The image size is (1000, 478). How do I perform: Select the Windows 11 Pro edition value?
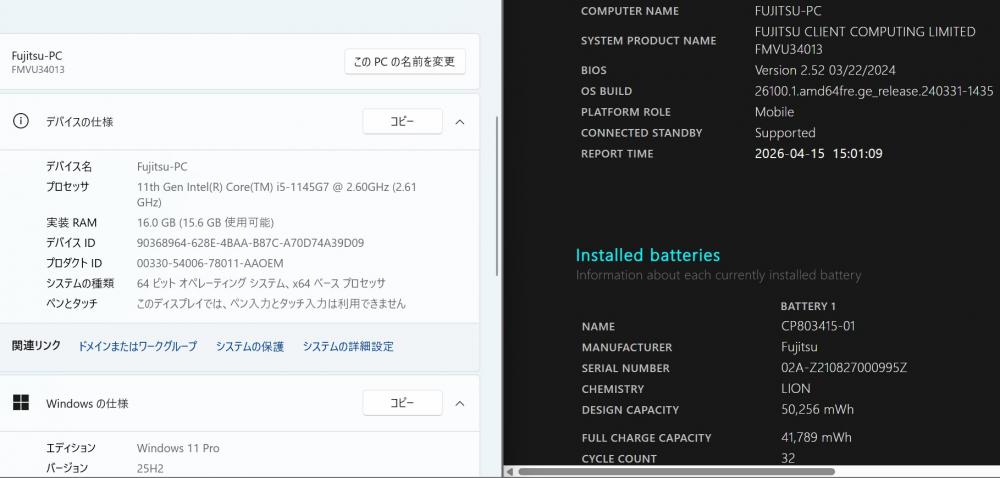click(178, 448)
